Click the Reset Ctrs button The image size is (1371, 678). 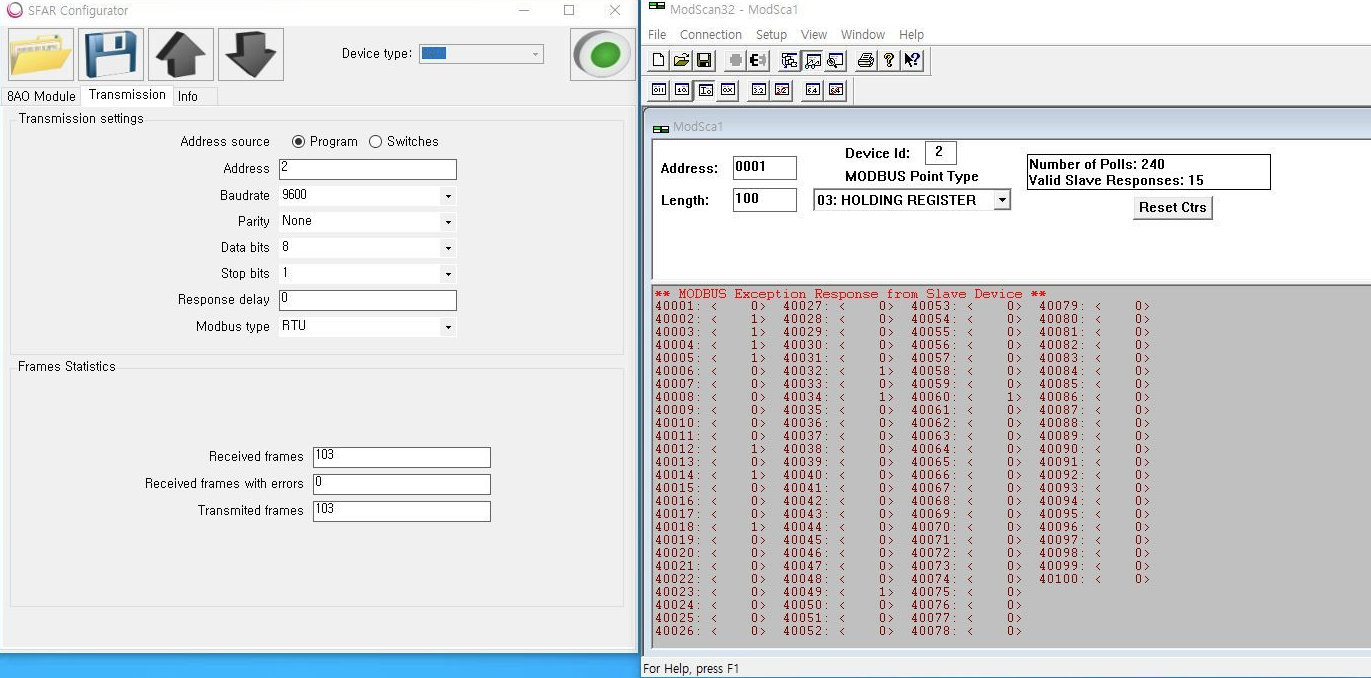(x=1172, y=207)
